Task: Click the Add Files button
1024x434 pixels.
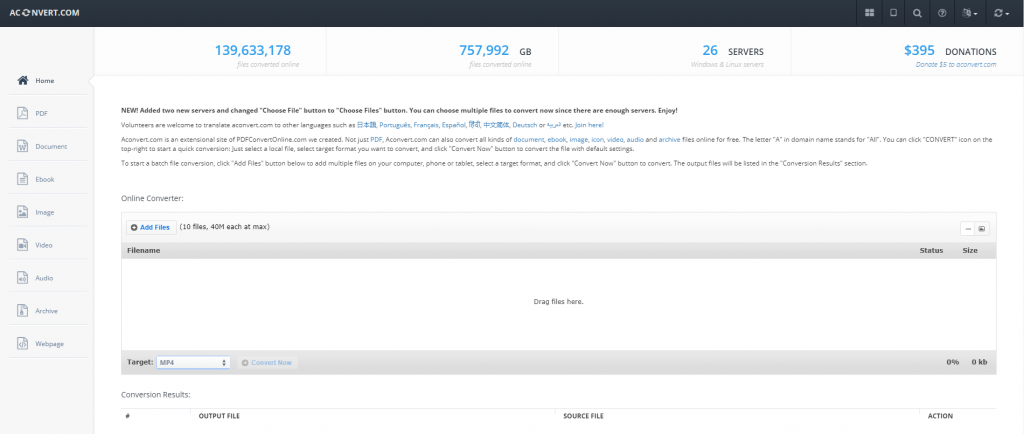Action: click(150, 227)
